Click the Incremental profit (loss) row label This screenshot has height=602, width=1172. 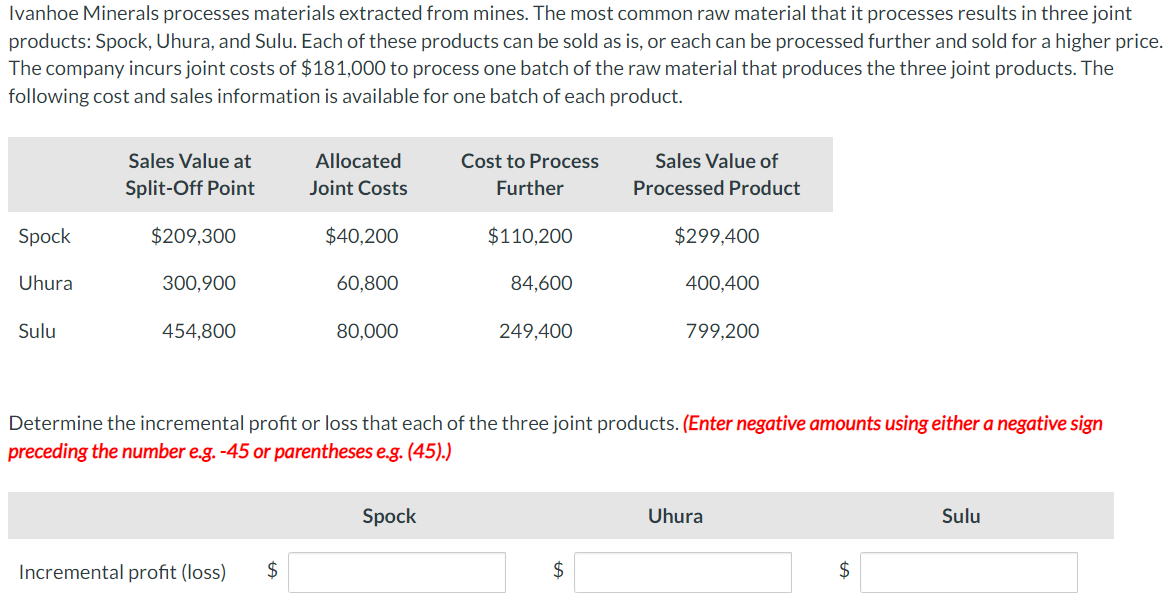(122, 572)
